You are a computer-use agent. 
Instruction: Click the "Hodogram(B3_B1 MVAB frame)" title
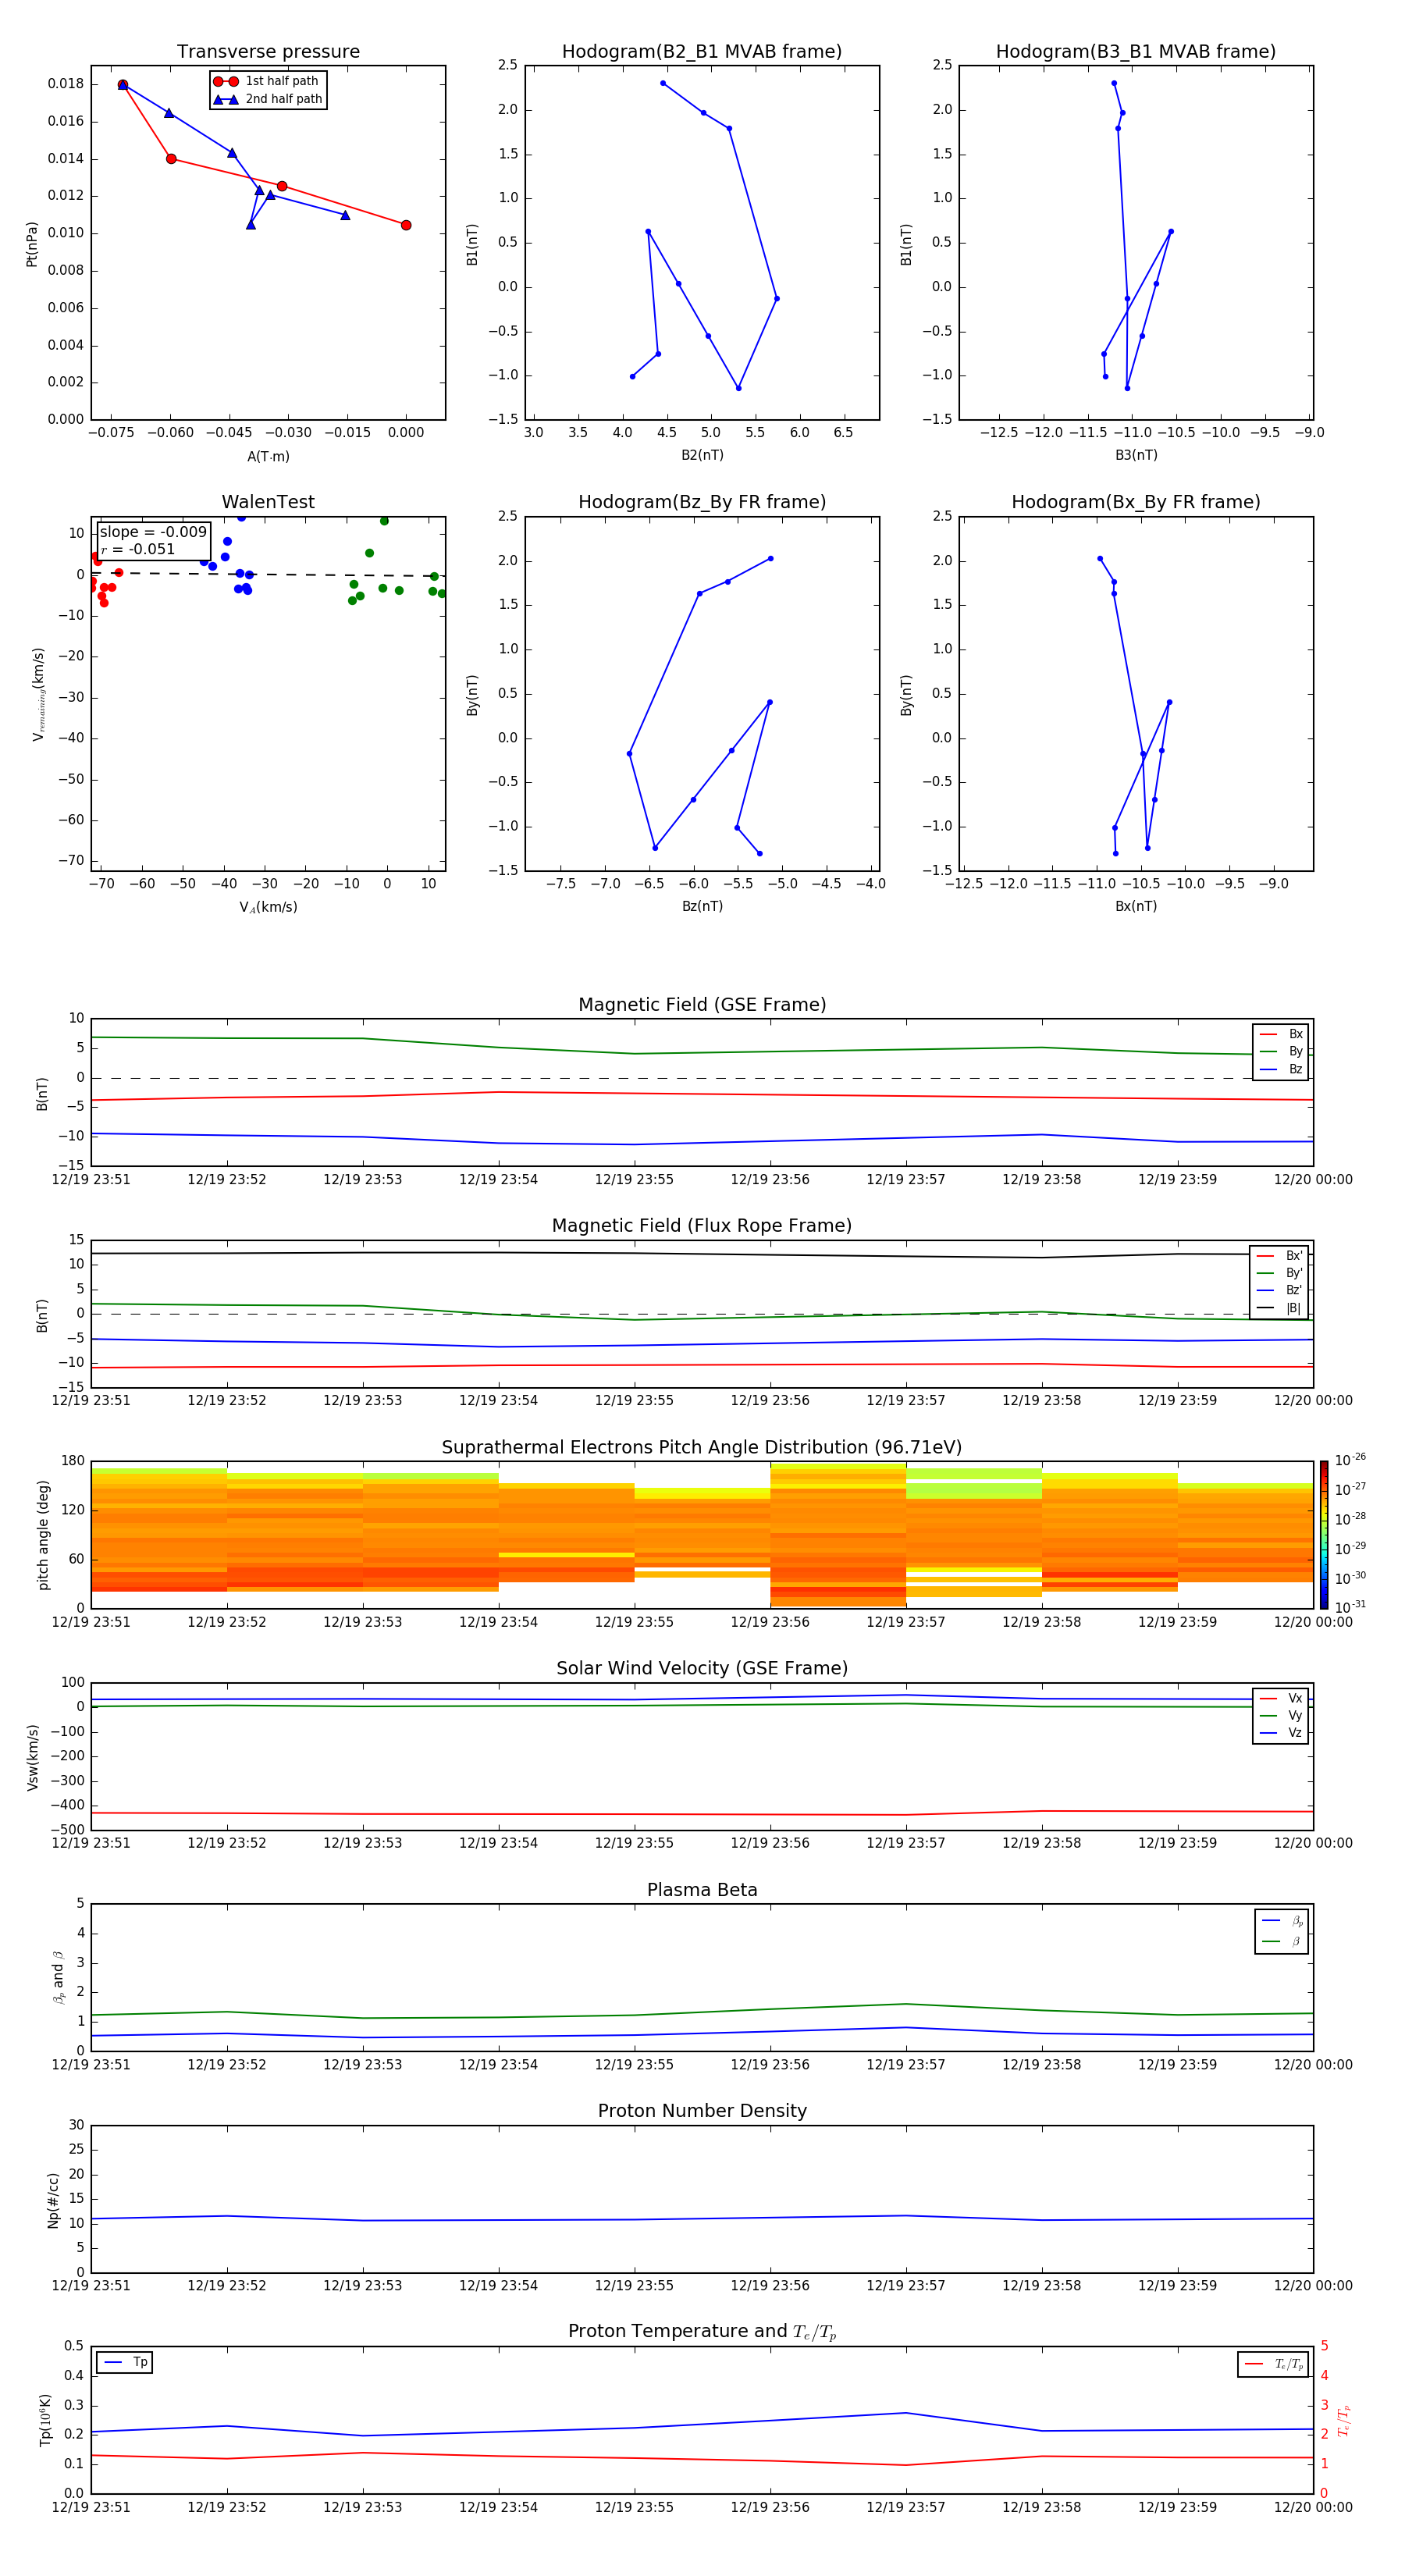[x=1136, y=52]
